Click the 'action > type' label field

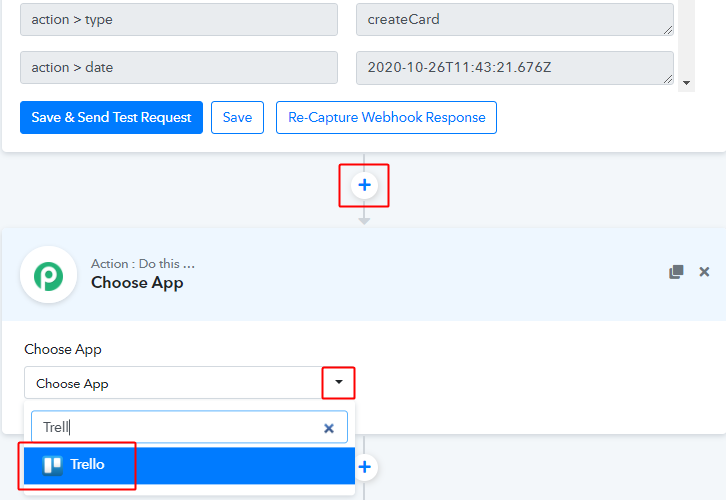[x=179, y=20]
